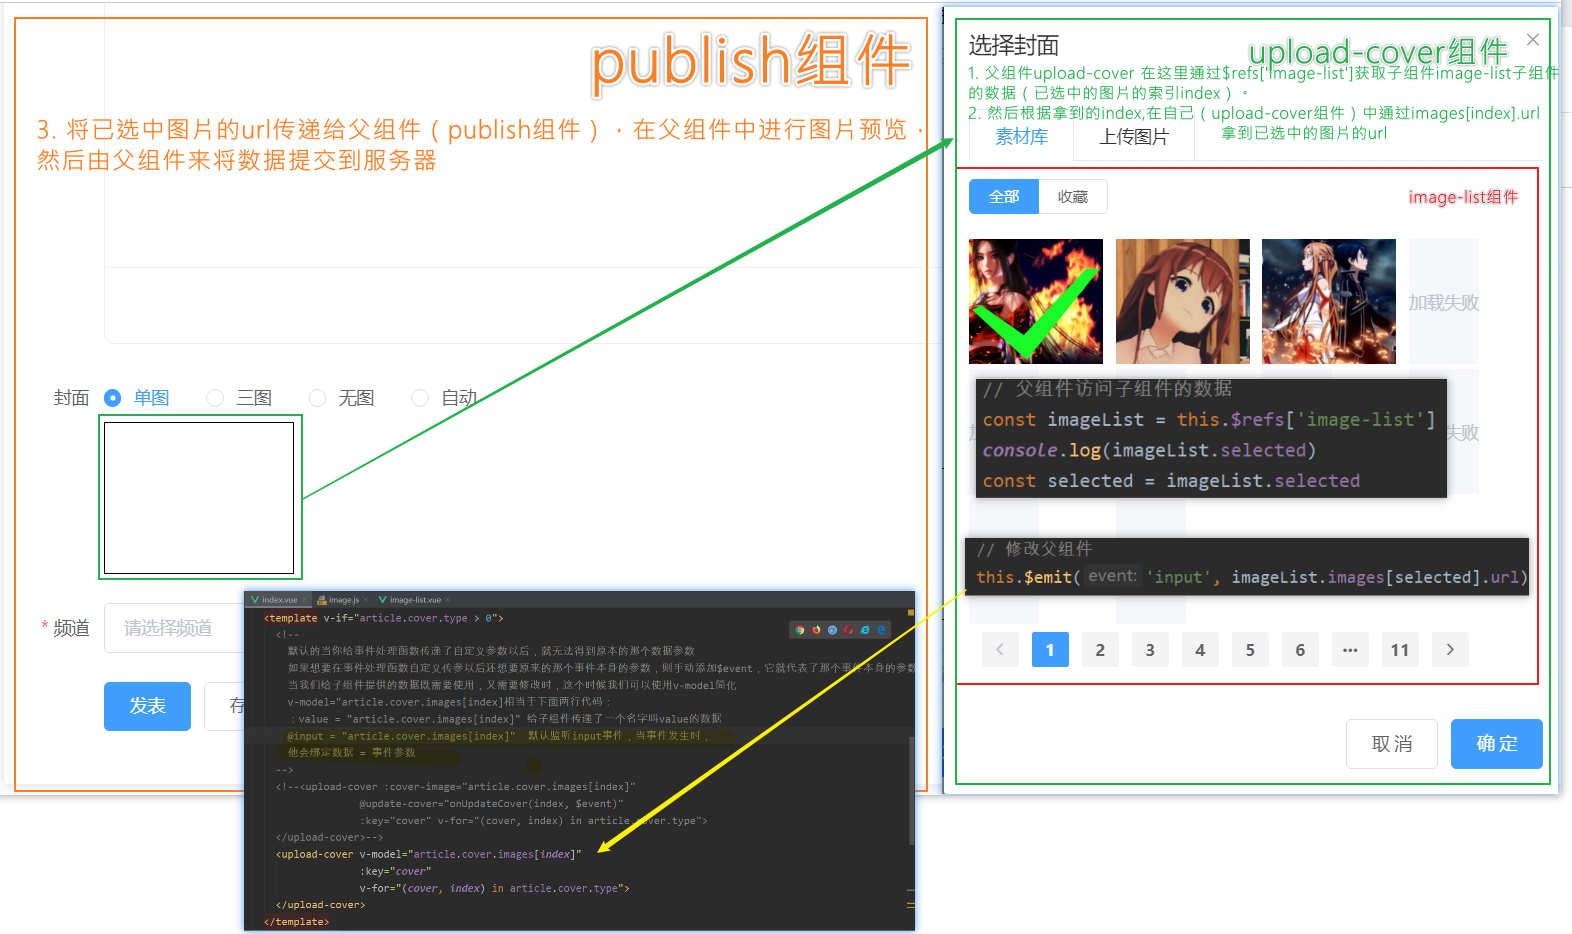Viewport: 1572px width, 934px height.
Task: Go to page 1 in pagination
Action: (1050, 650)
